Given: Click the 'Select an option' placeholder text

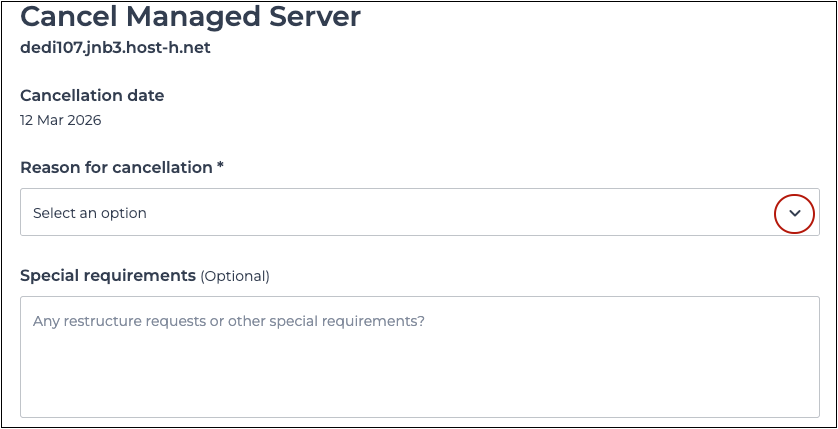Looking at the screenshot, I should (90, 213).
